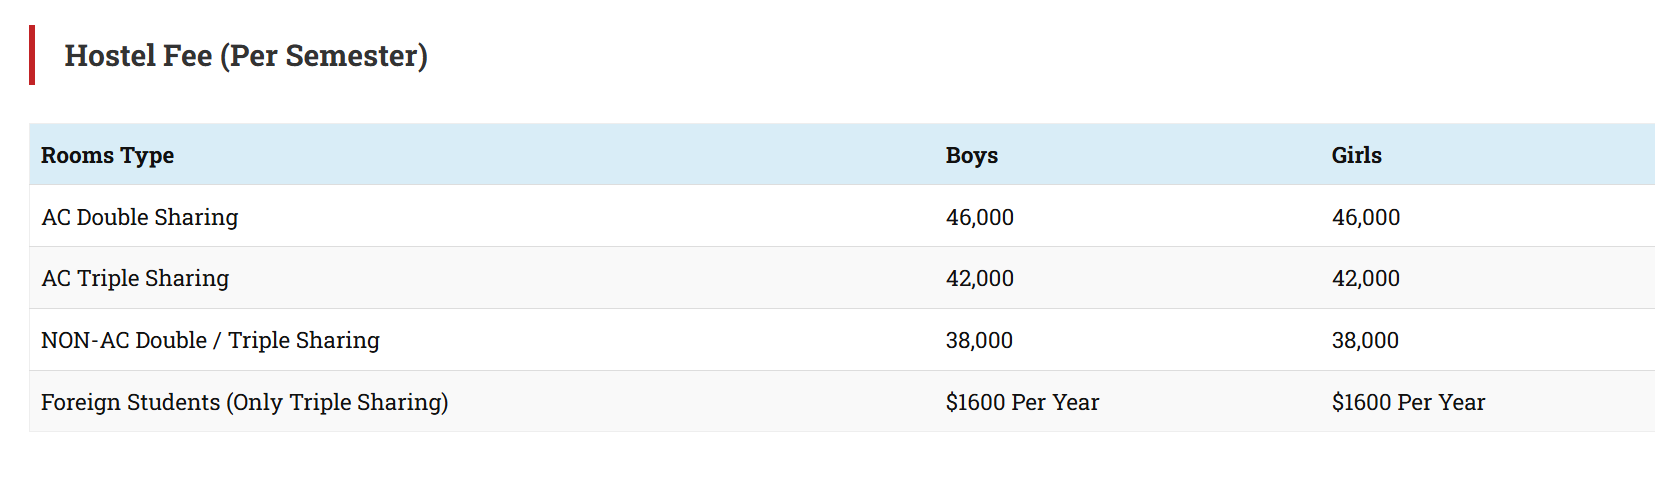
Task: Click '(Only Triple Sharing)' in the last row
Action: point(337,402)
